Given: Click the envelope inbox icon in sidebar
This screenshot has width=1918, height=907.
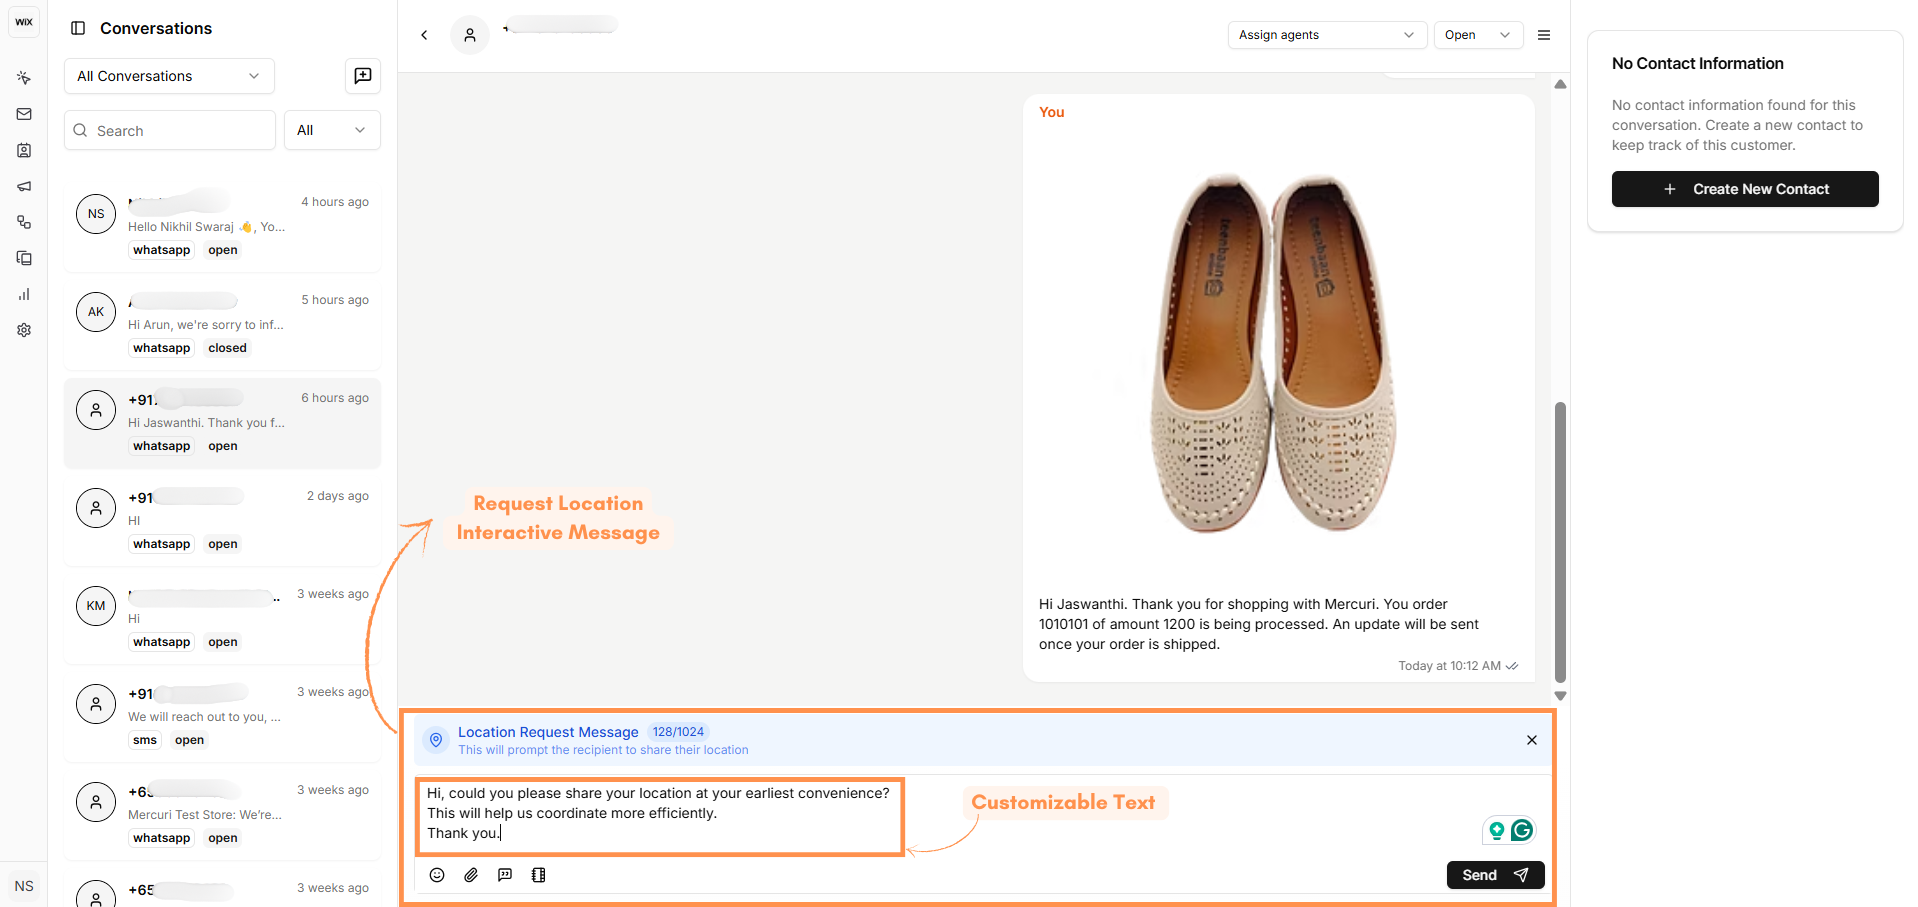Looking at the screenshot, I should click(24, 114).
